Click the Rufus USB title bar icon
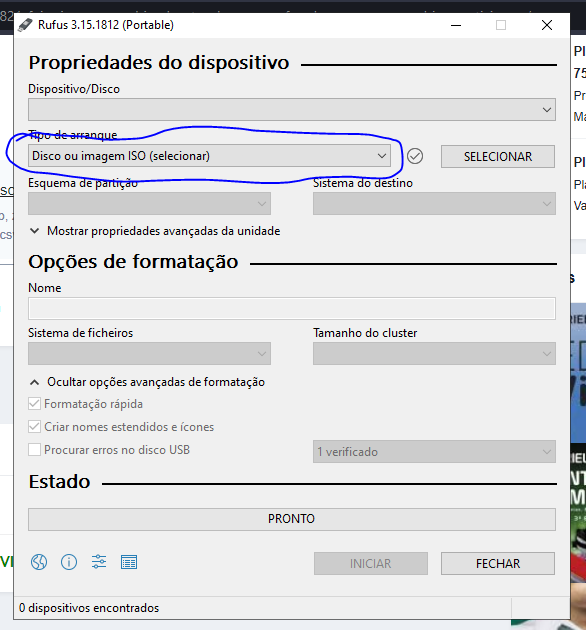This screenshot has width=586, height=630. coord(25,25)
